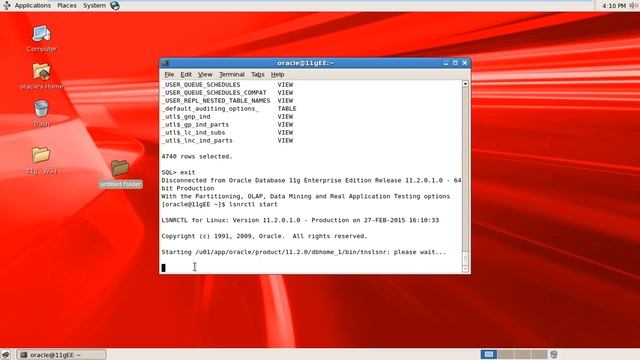Click the 'SQL> exit' line
Viewport: 640px width, 360px height.
(178, 172)
